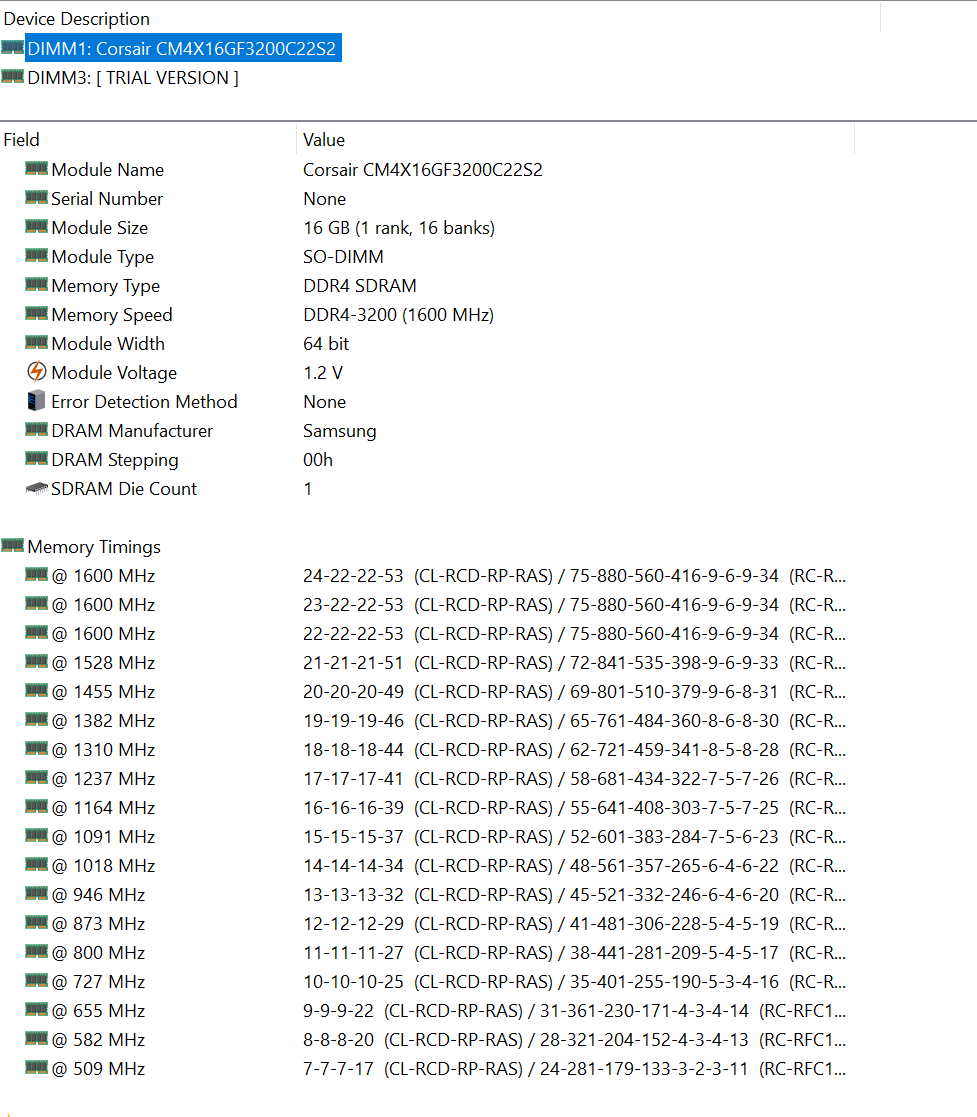The height and width of the screenshot is (1117, 977).
Task: Select the SDRAM Die Count label
Action: coord(124,489)
